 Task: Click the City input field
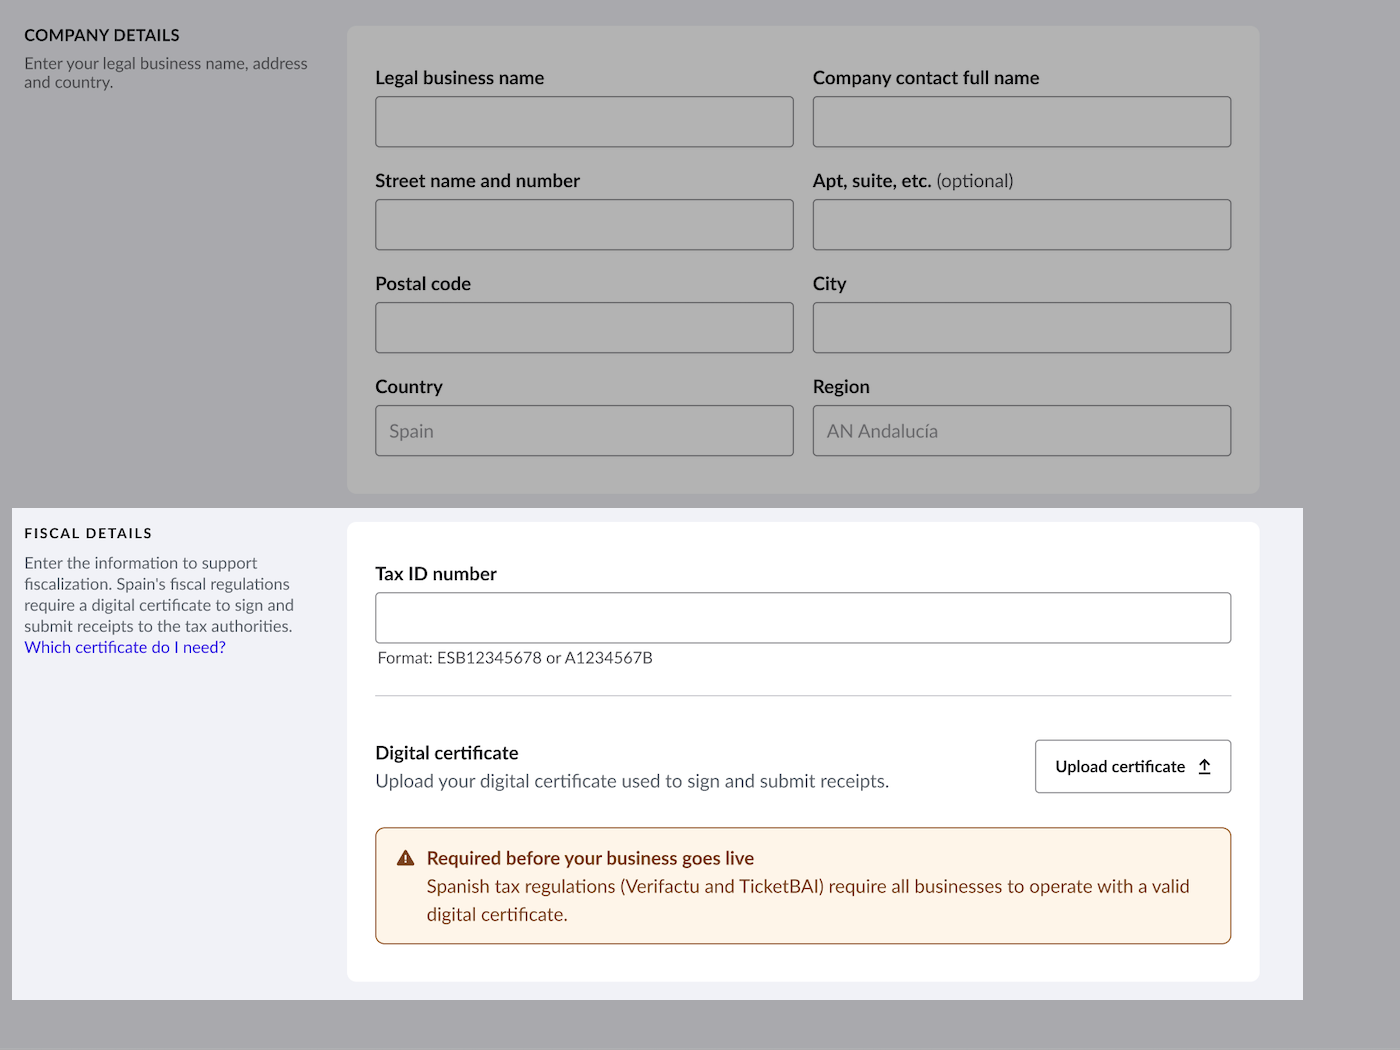click(1022, 328)
